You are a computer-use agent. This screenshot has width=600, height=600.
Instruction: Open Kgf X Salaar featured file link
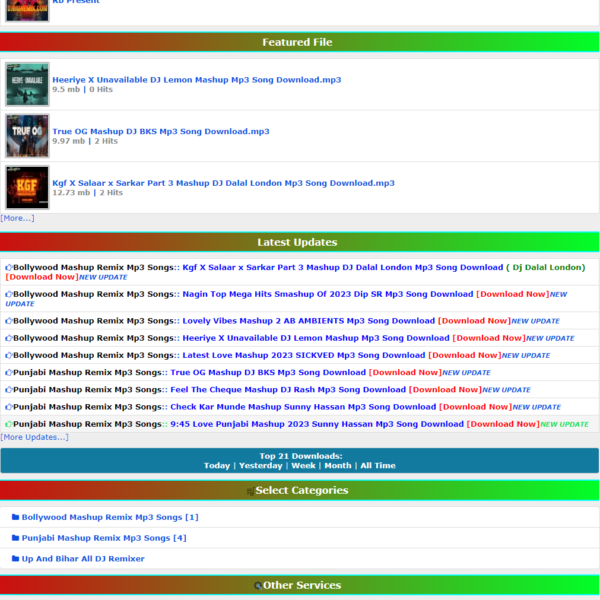(x=223, y=183)
